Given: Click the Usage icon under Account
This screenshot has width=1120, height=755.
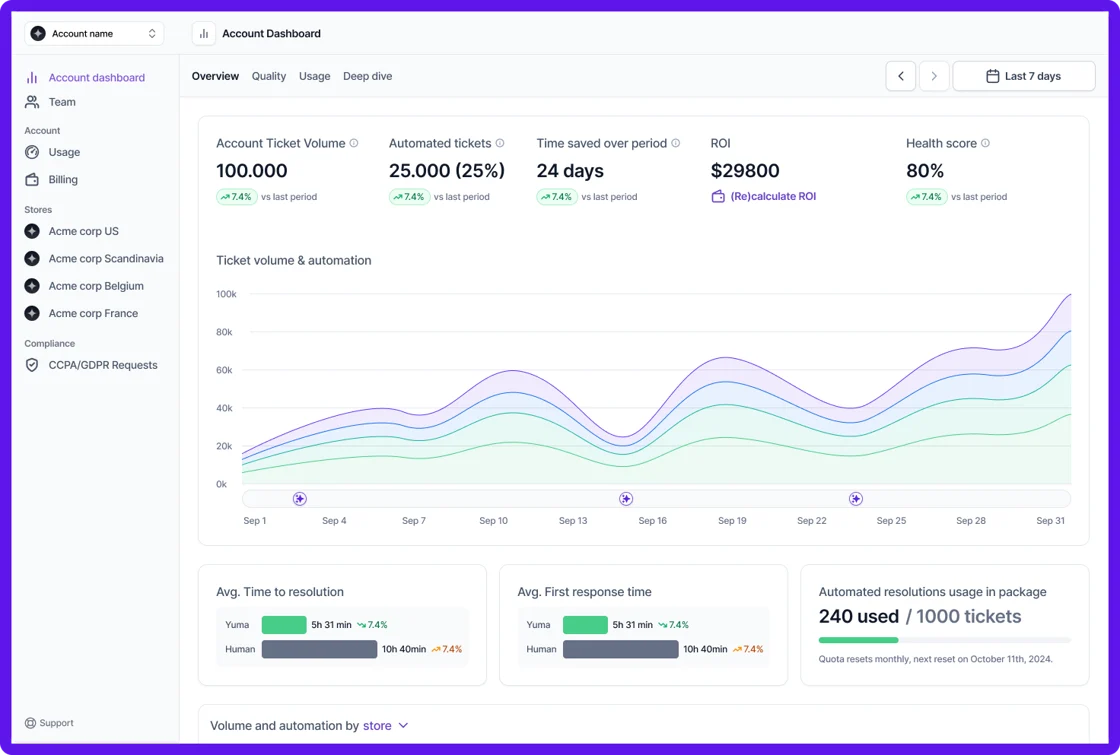Looking at the screenshot, I should [32, 152].
